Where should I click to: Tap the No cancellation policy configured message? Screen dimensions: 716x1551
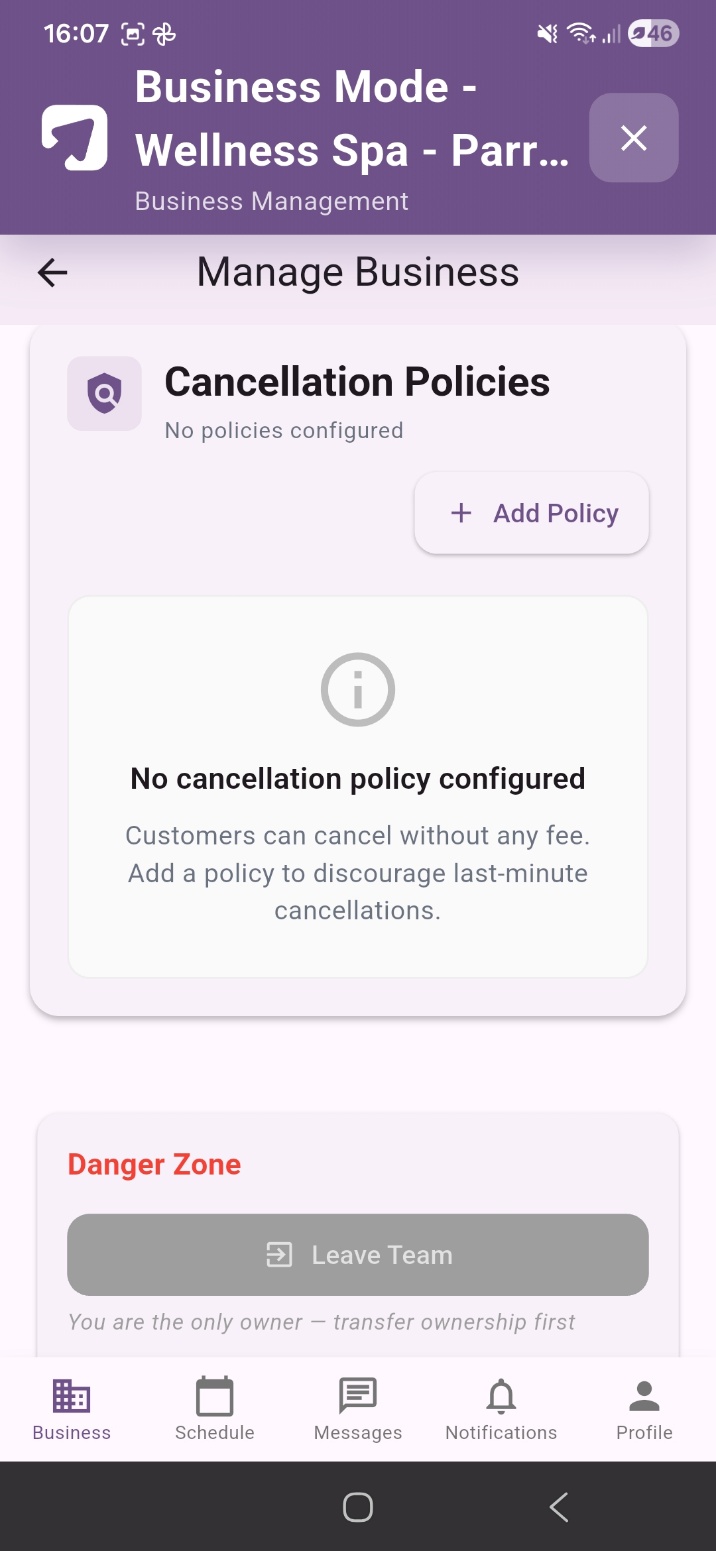pos(358,779)
